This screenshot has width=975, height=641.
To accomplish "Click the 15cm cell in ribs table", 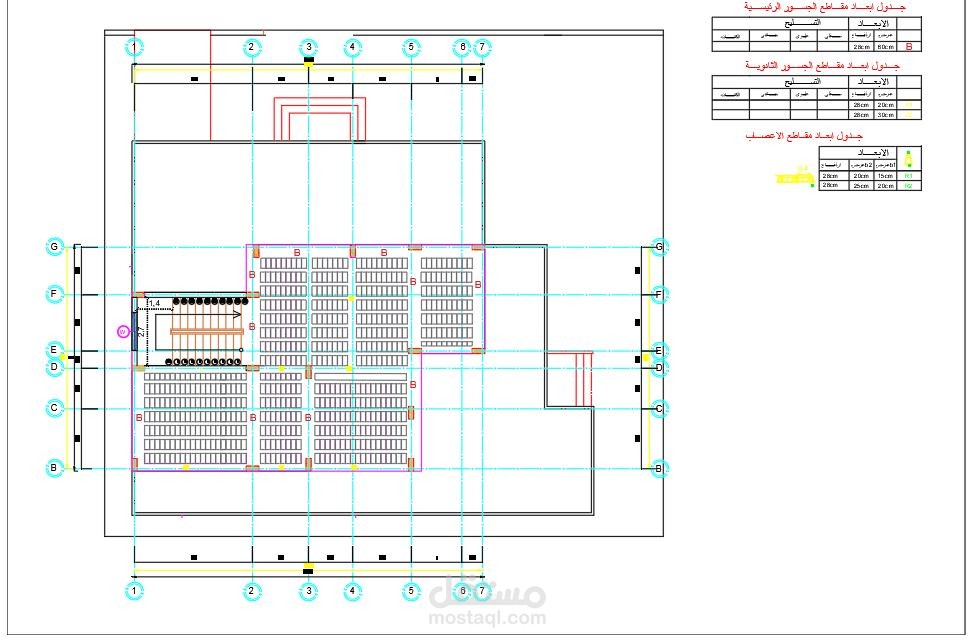I will tap(885, 176).
